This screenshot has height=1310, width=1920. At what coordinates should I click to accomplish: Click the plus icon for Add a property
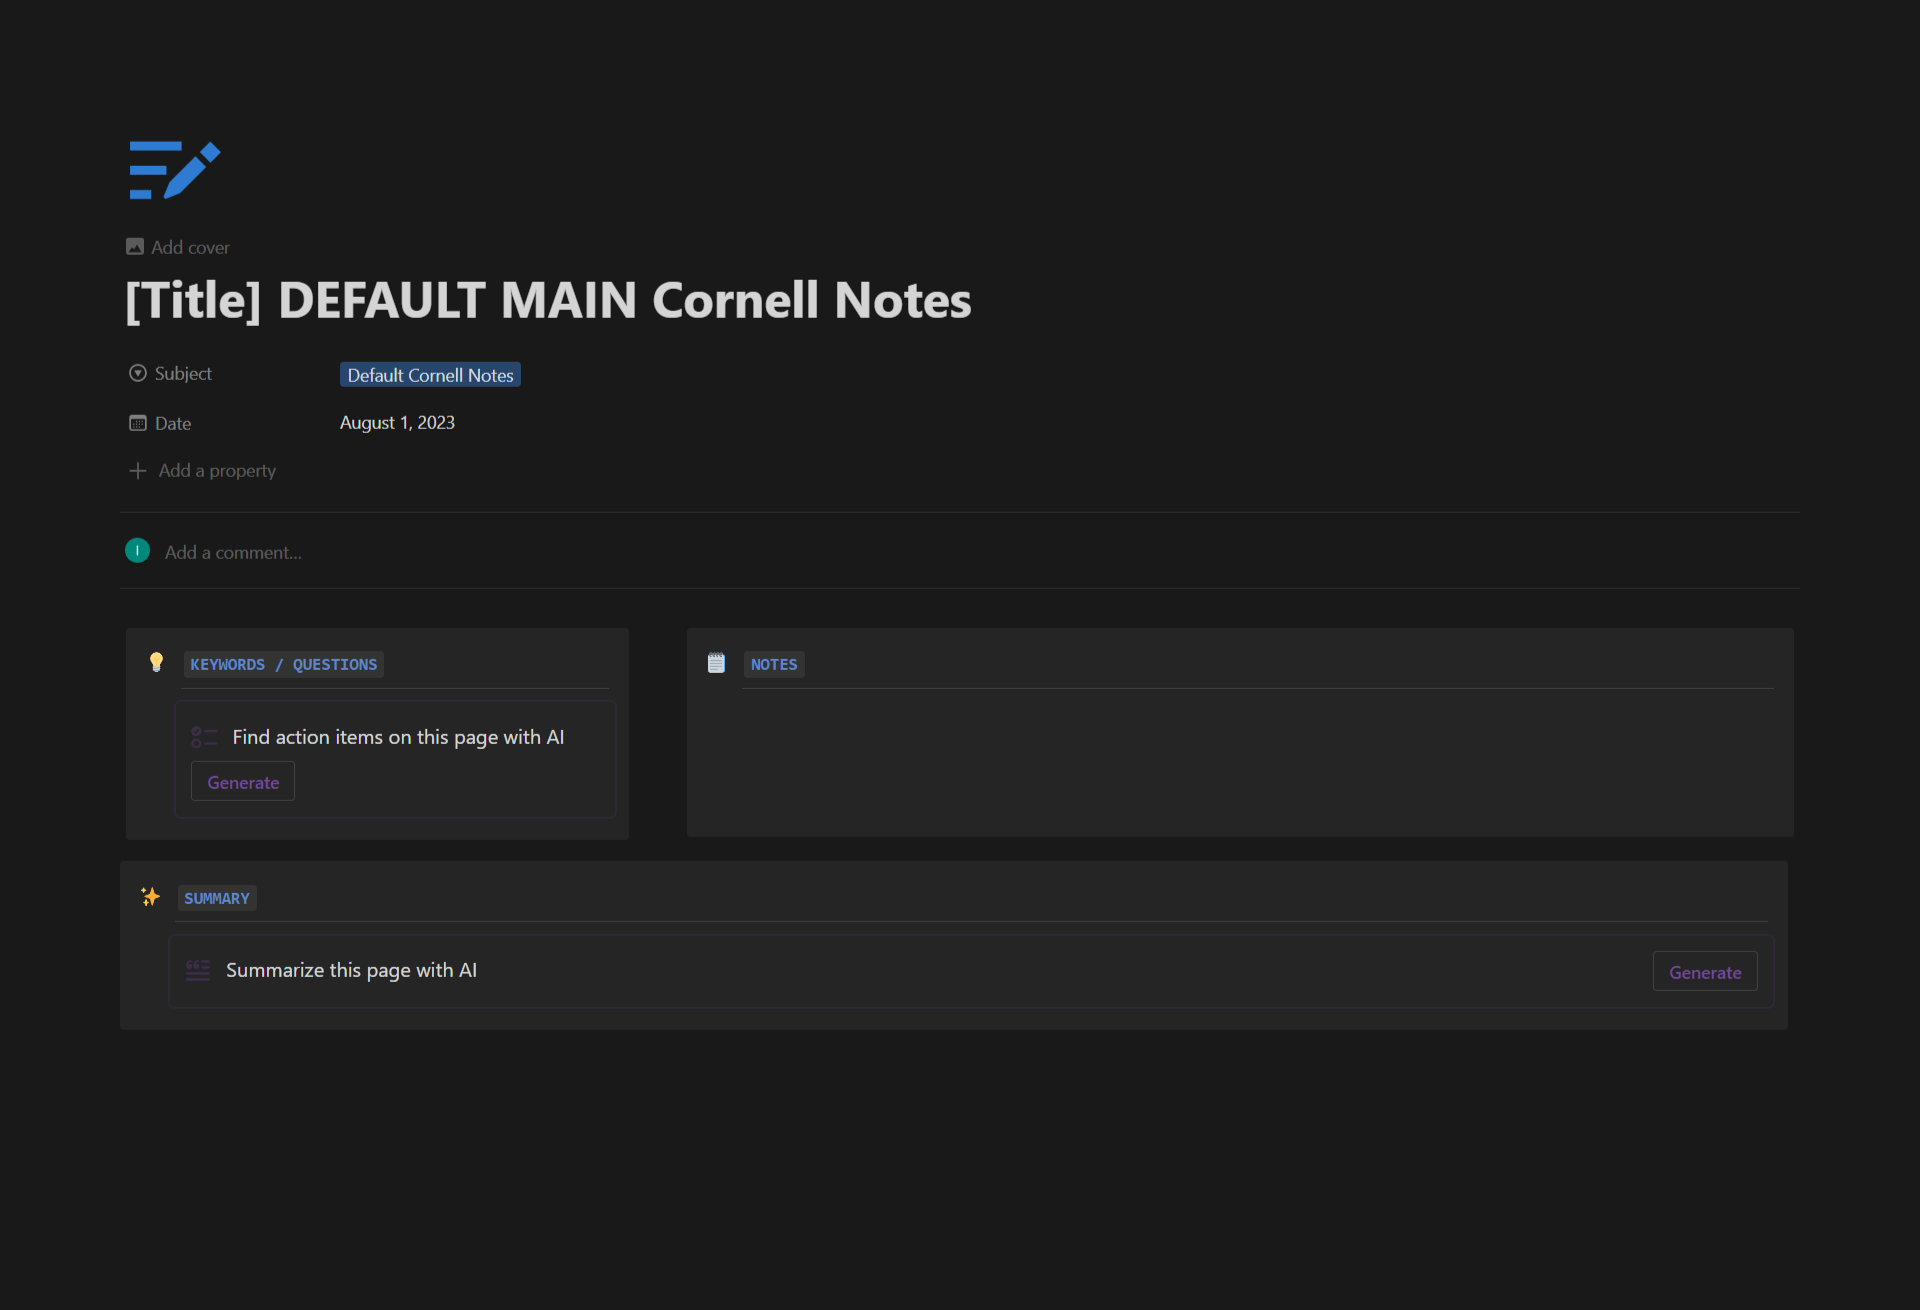coord(138,470)
